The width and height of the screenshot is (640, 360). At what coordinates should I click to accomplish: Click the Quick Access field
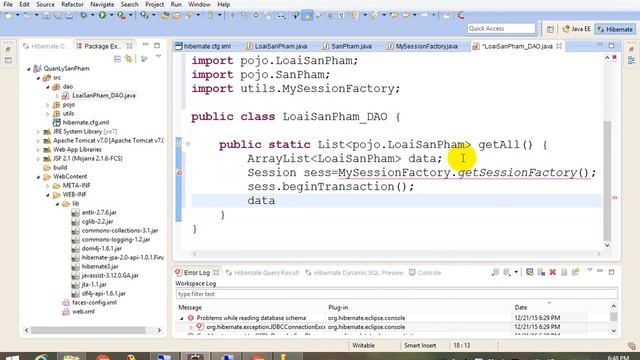point(501,28)
